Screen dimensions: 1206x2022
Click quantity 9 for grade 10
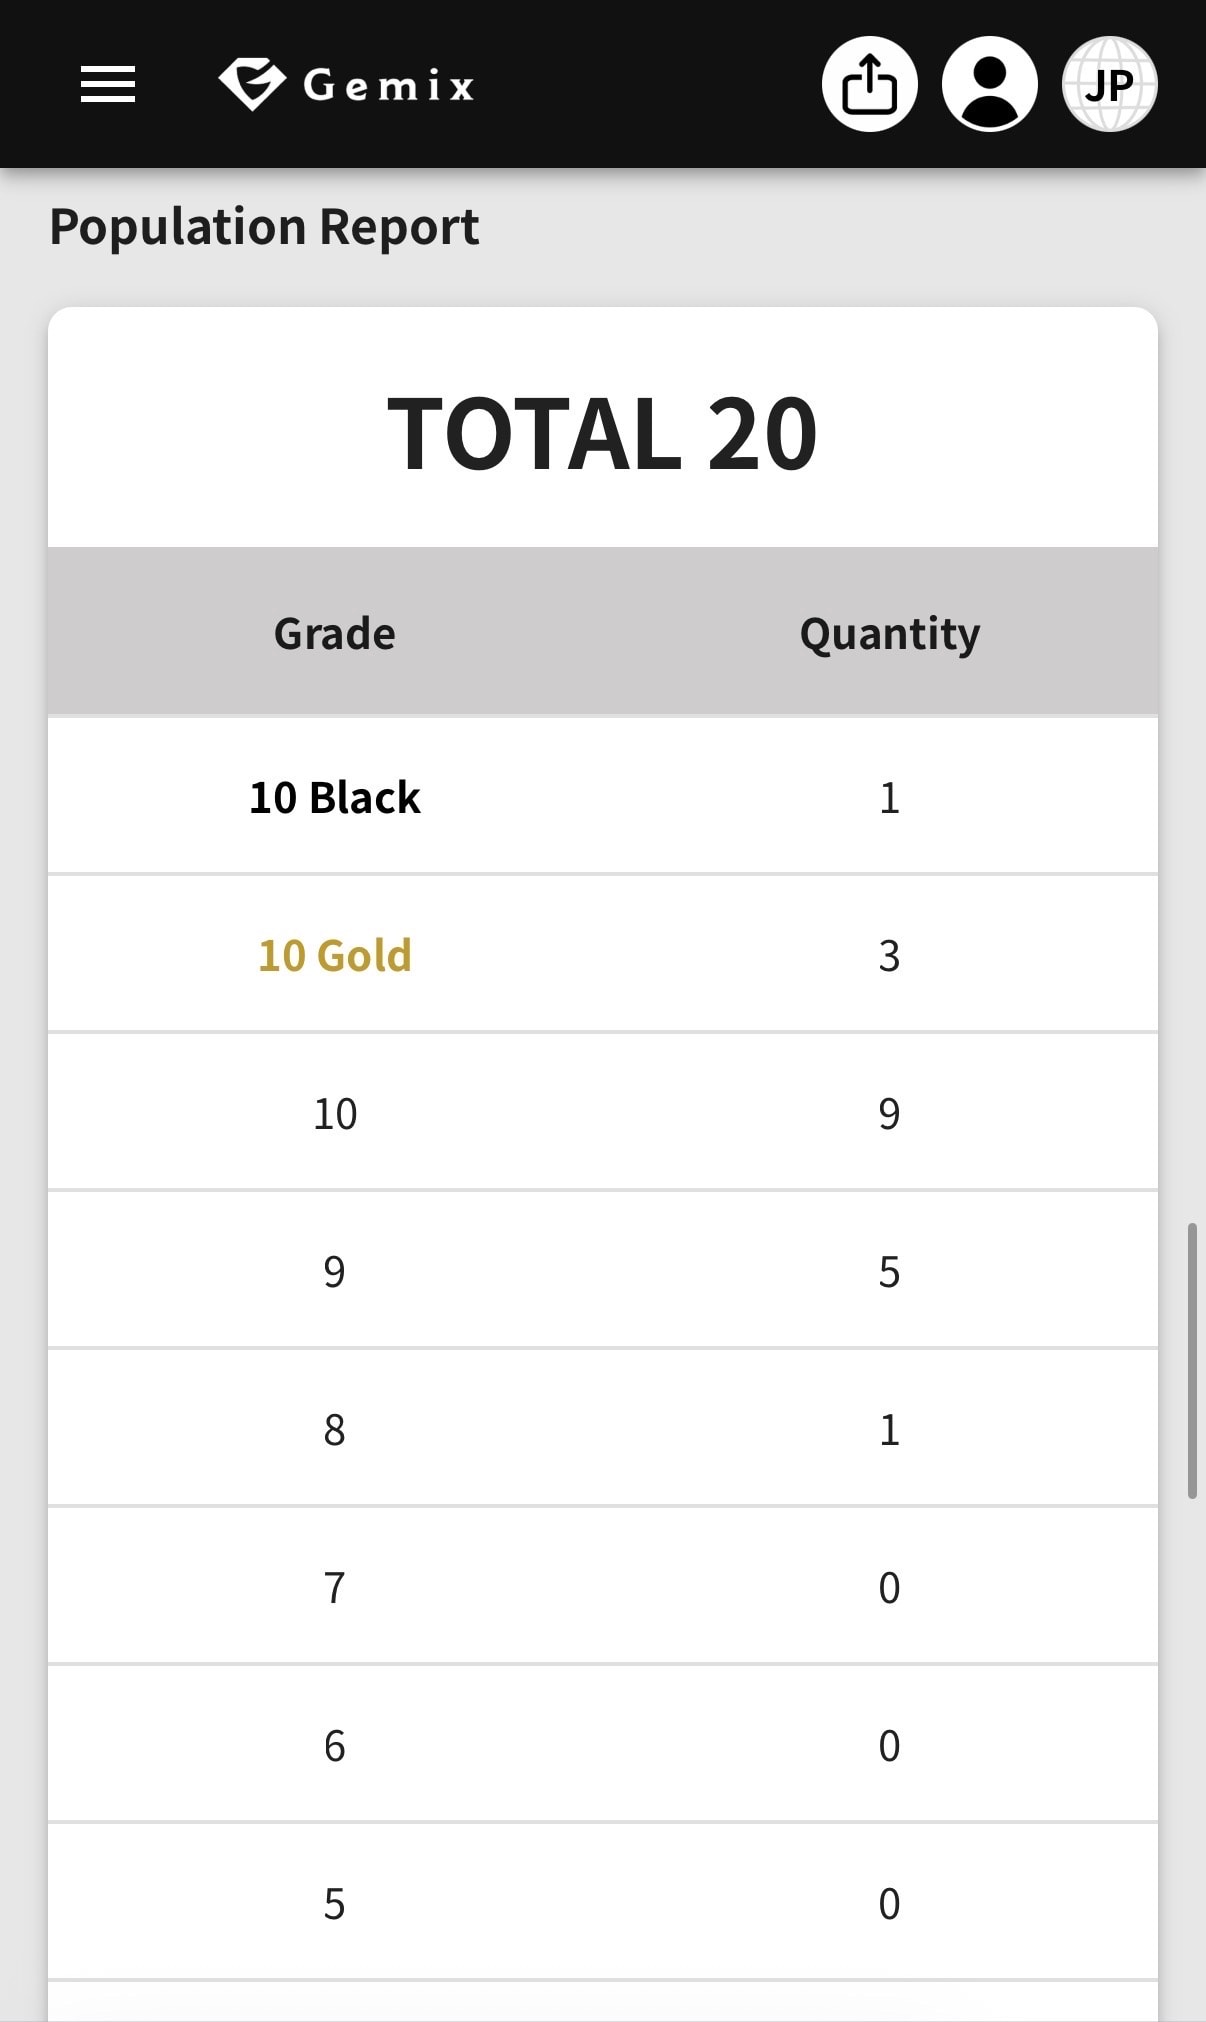pyautogui.click(x=889, y=1113)
